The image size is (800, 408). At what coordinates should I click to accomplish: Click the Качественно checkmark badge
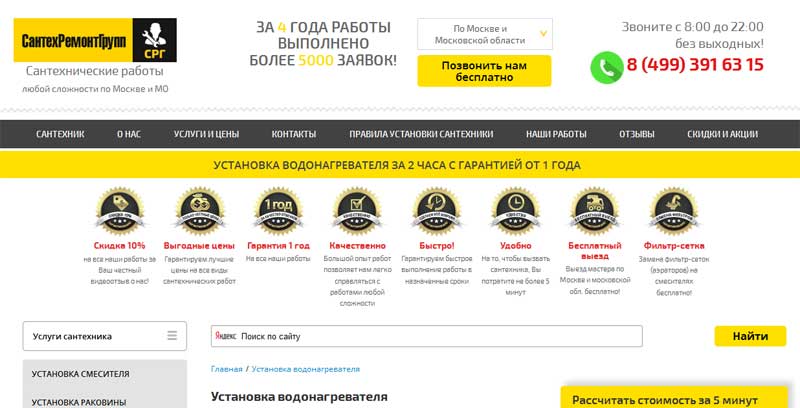coord(357,211)
